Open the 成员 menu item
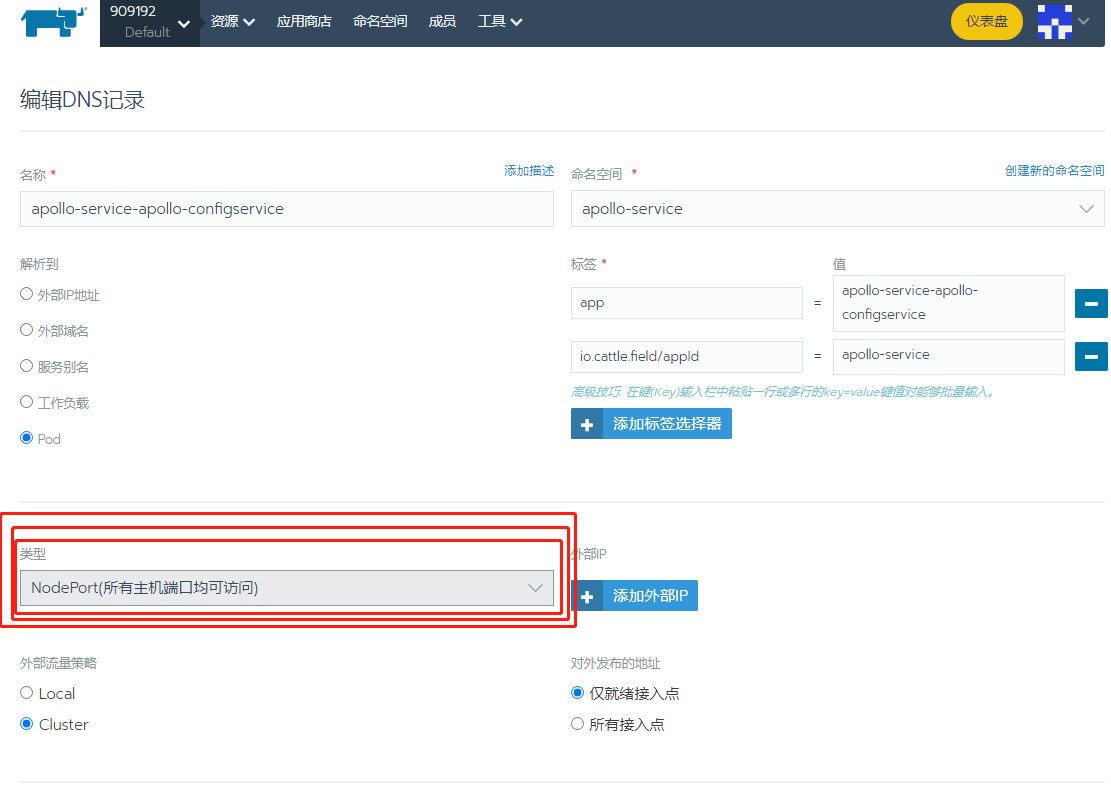1111x797 pixels. coord(442,20)
